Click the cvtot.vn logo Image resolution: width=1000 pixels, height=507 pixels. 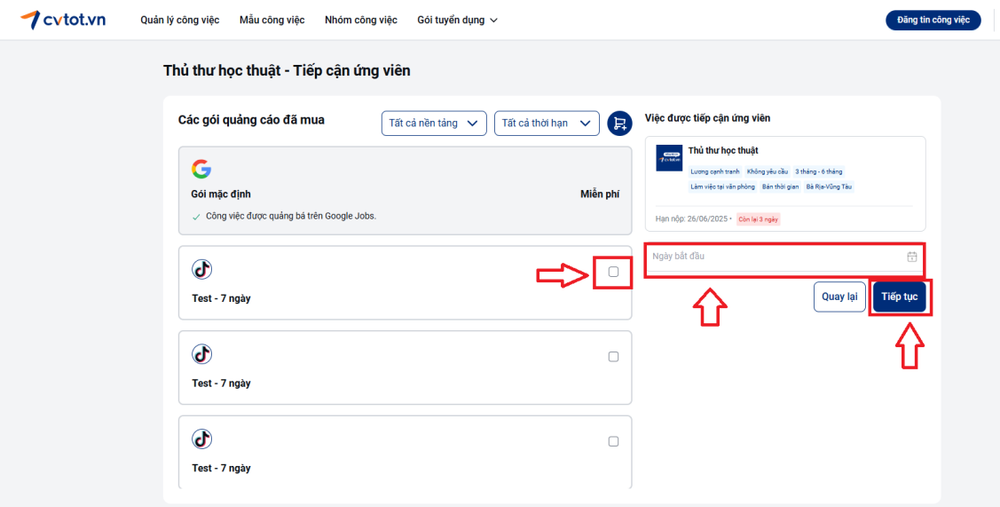click(x=63, y=20)
